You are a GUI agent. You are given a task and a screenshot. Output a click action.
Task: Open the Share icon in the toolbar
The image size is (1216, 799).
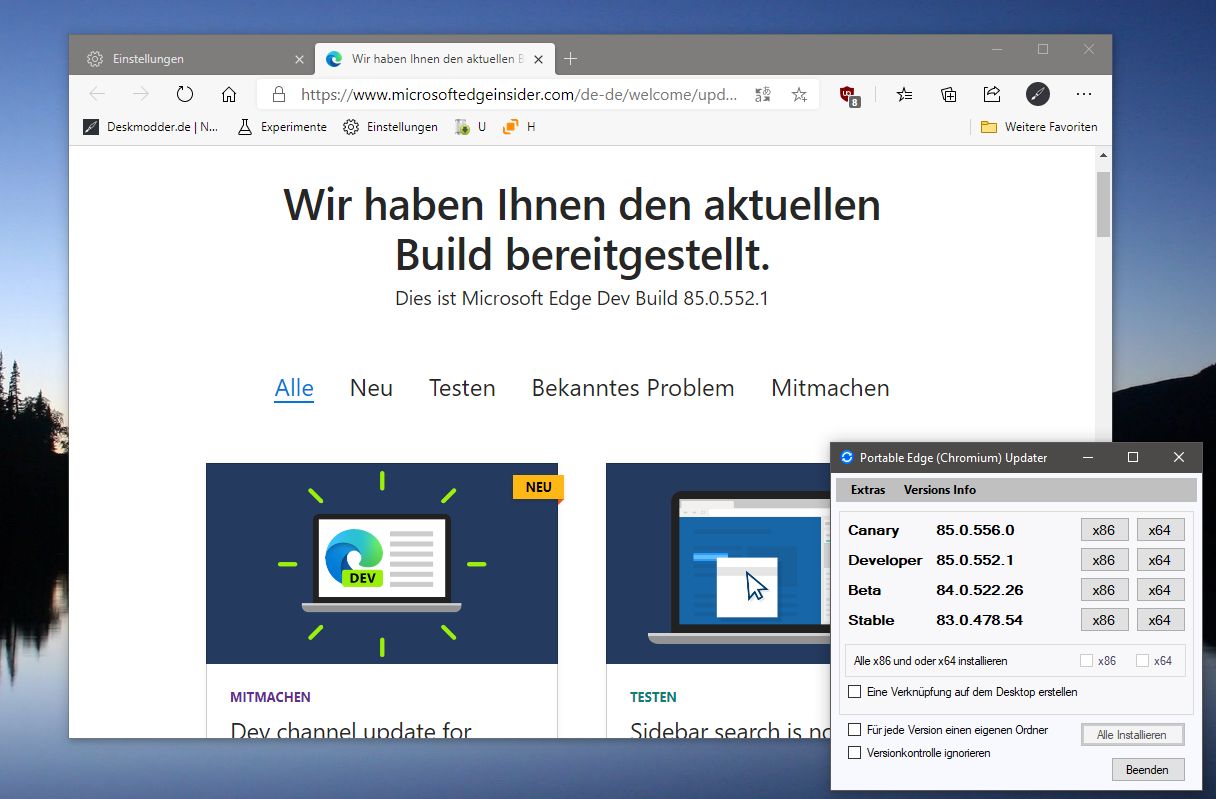pyautogui.click(x=992, y=94)
